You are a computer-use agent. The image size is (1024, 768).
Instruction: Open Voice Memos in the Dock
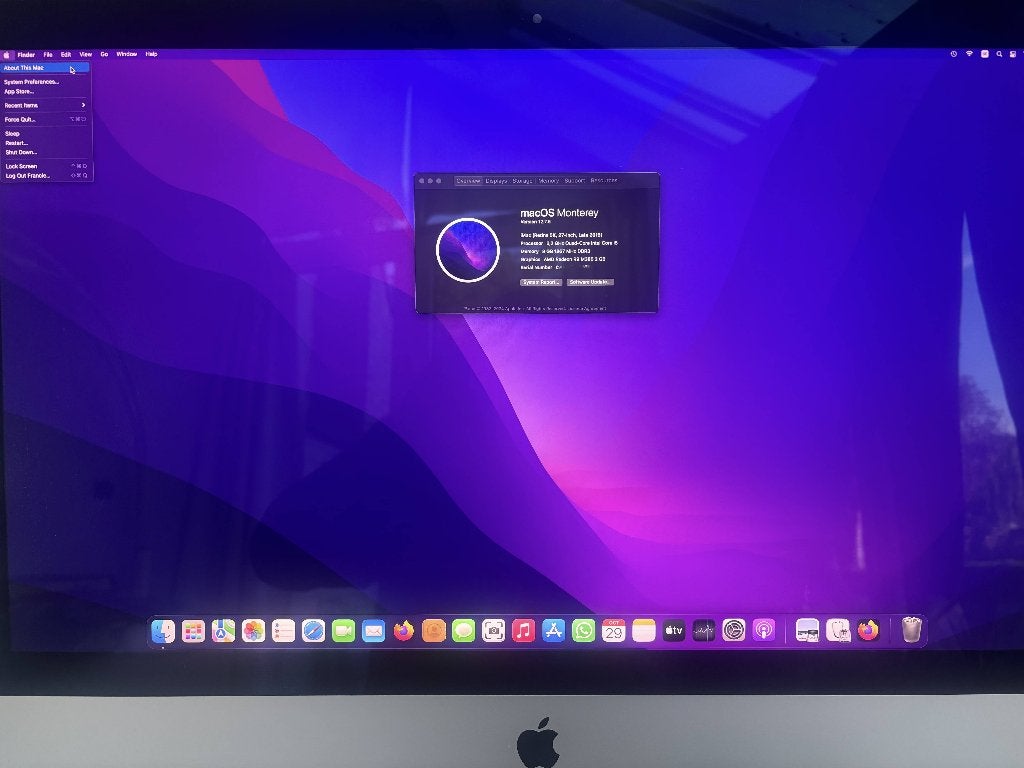click(x=704, y=631)
